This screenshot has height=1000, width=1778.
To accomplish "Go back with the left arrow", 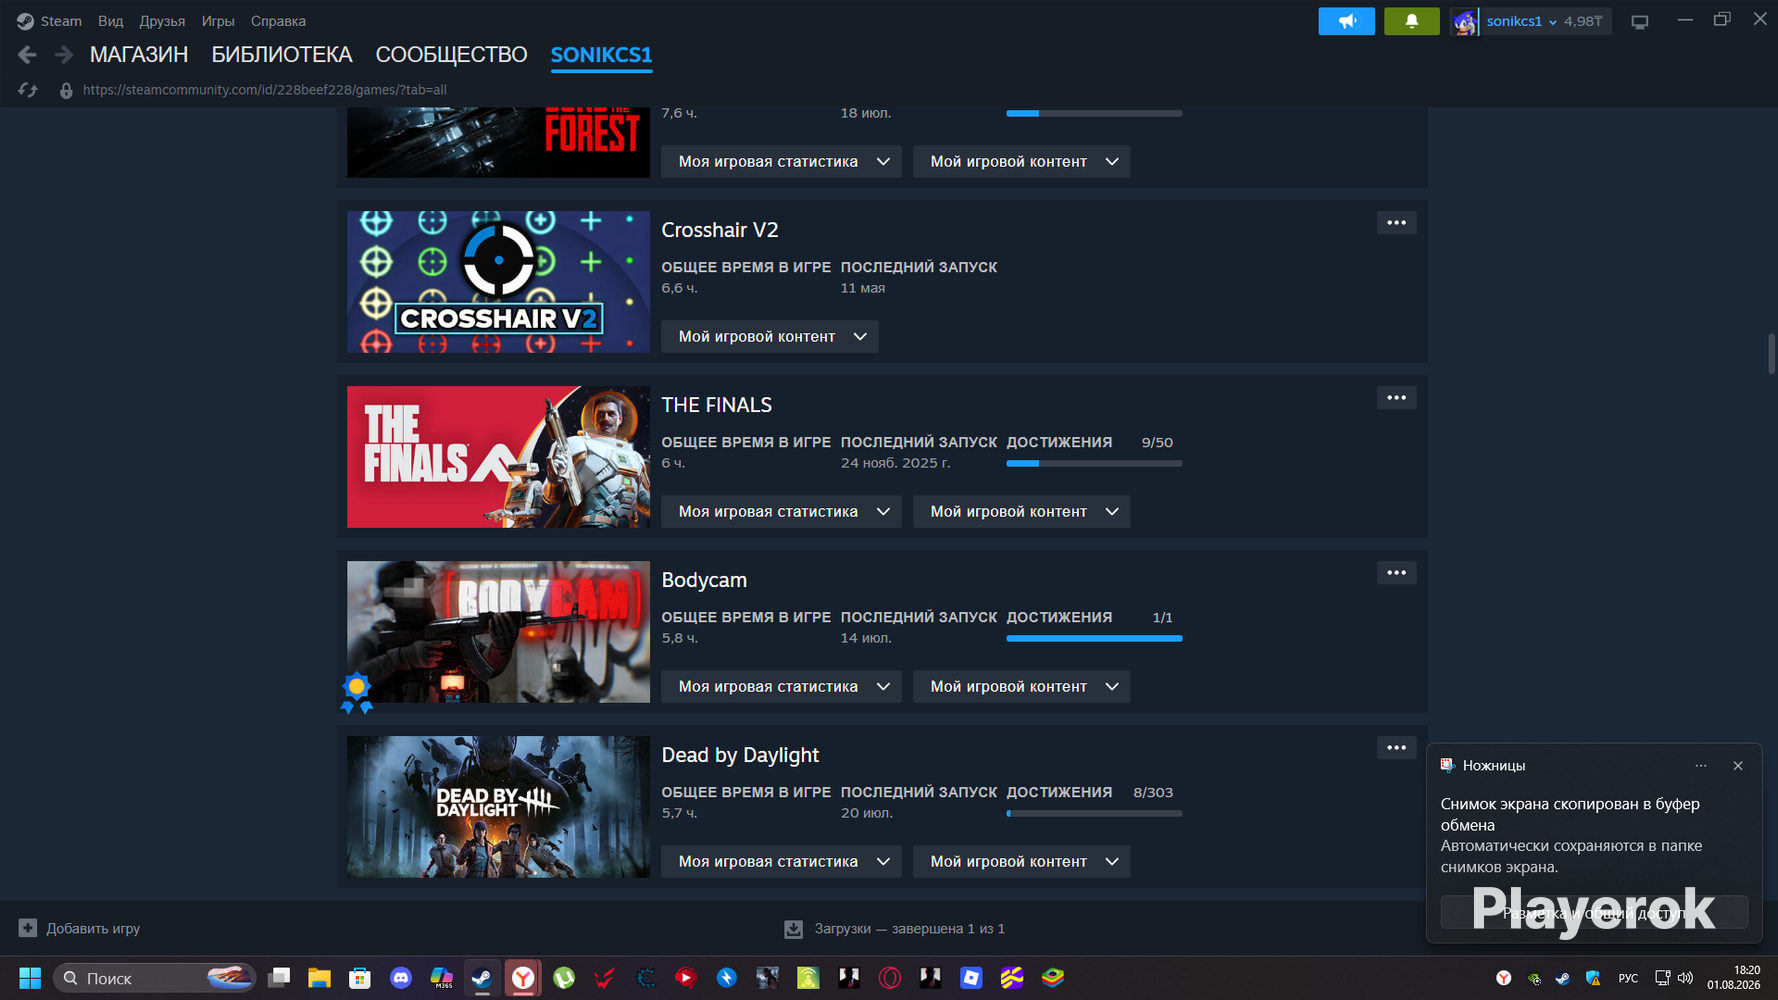I will click(x=28, y=55).
